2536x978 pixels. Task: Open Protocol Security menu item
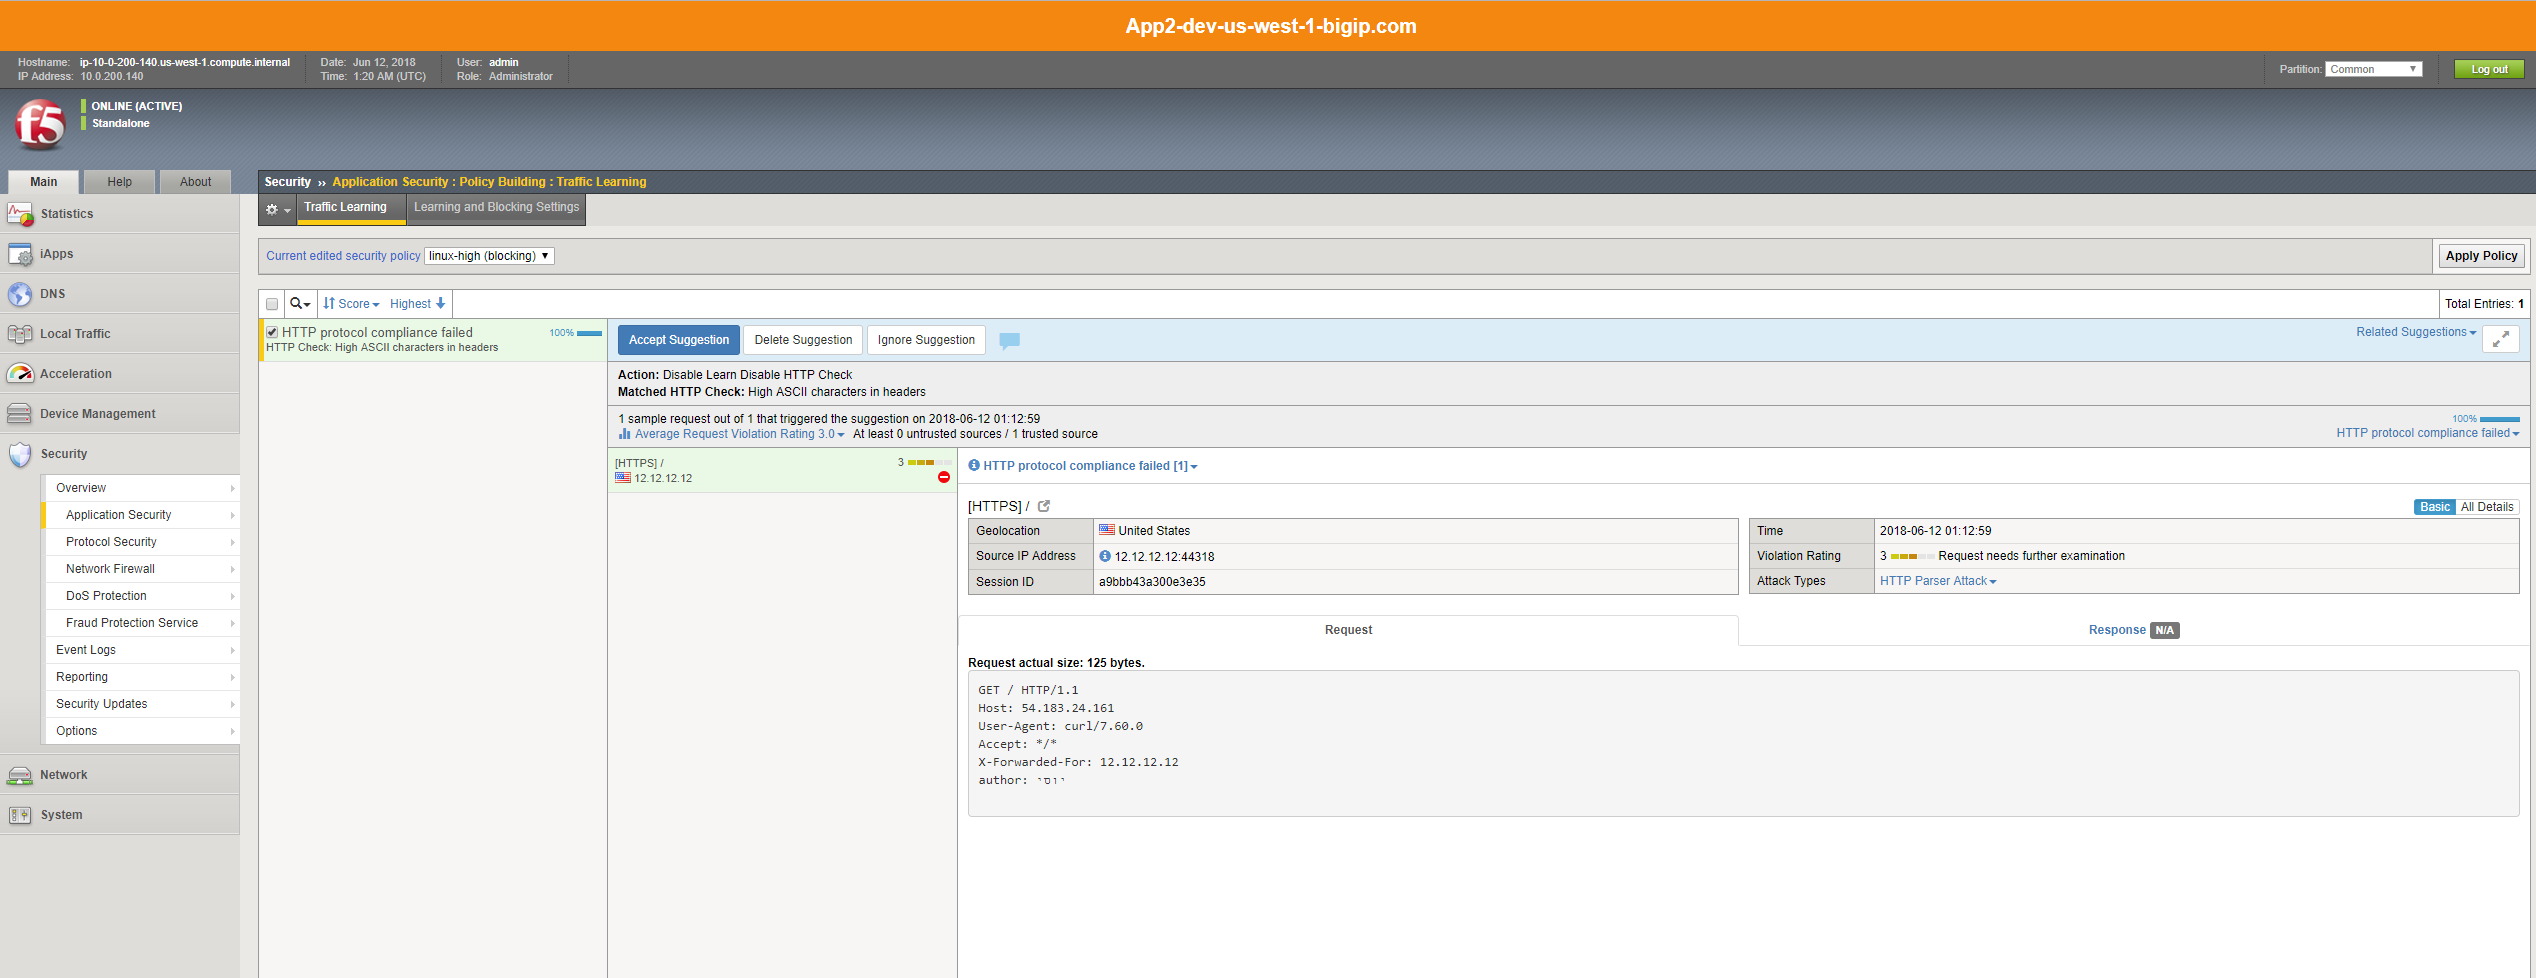(x=142, y=542)
